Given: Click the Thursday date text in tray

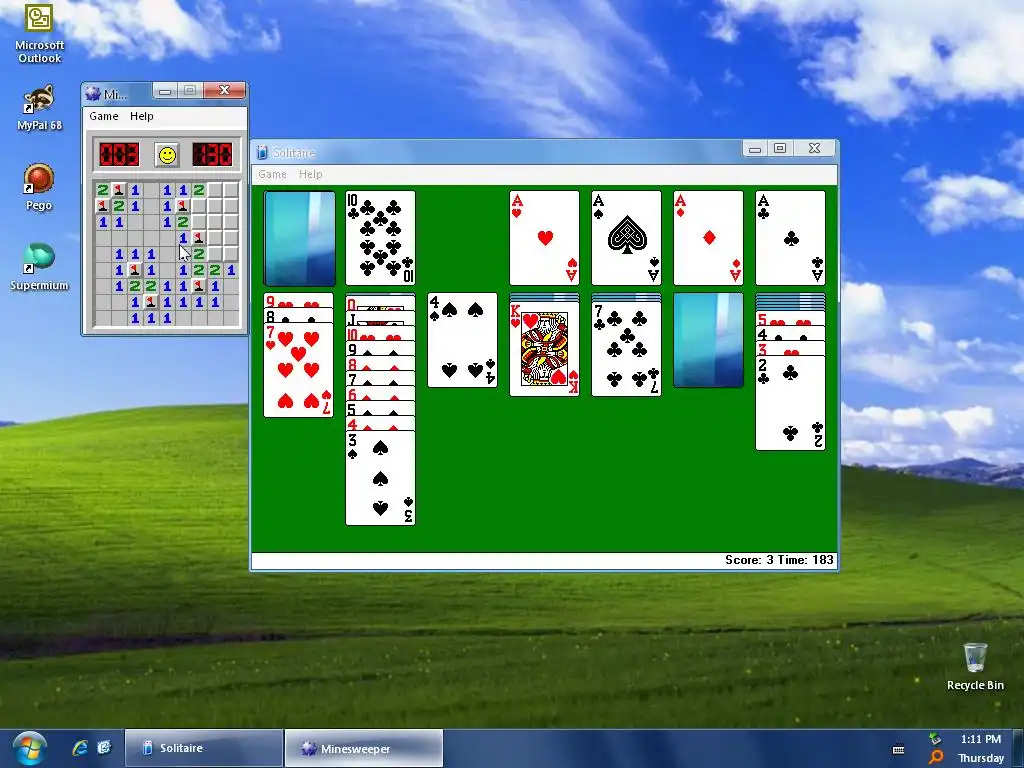Looking at the screenshot, I should coord(981,758).
